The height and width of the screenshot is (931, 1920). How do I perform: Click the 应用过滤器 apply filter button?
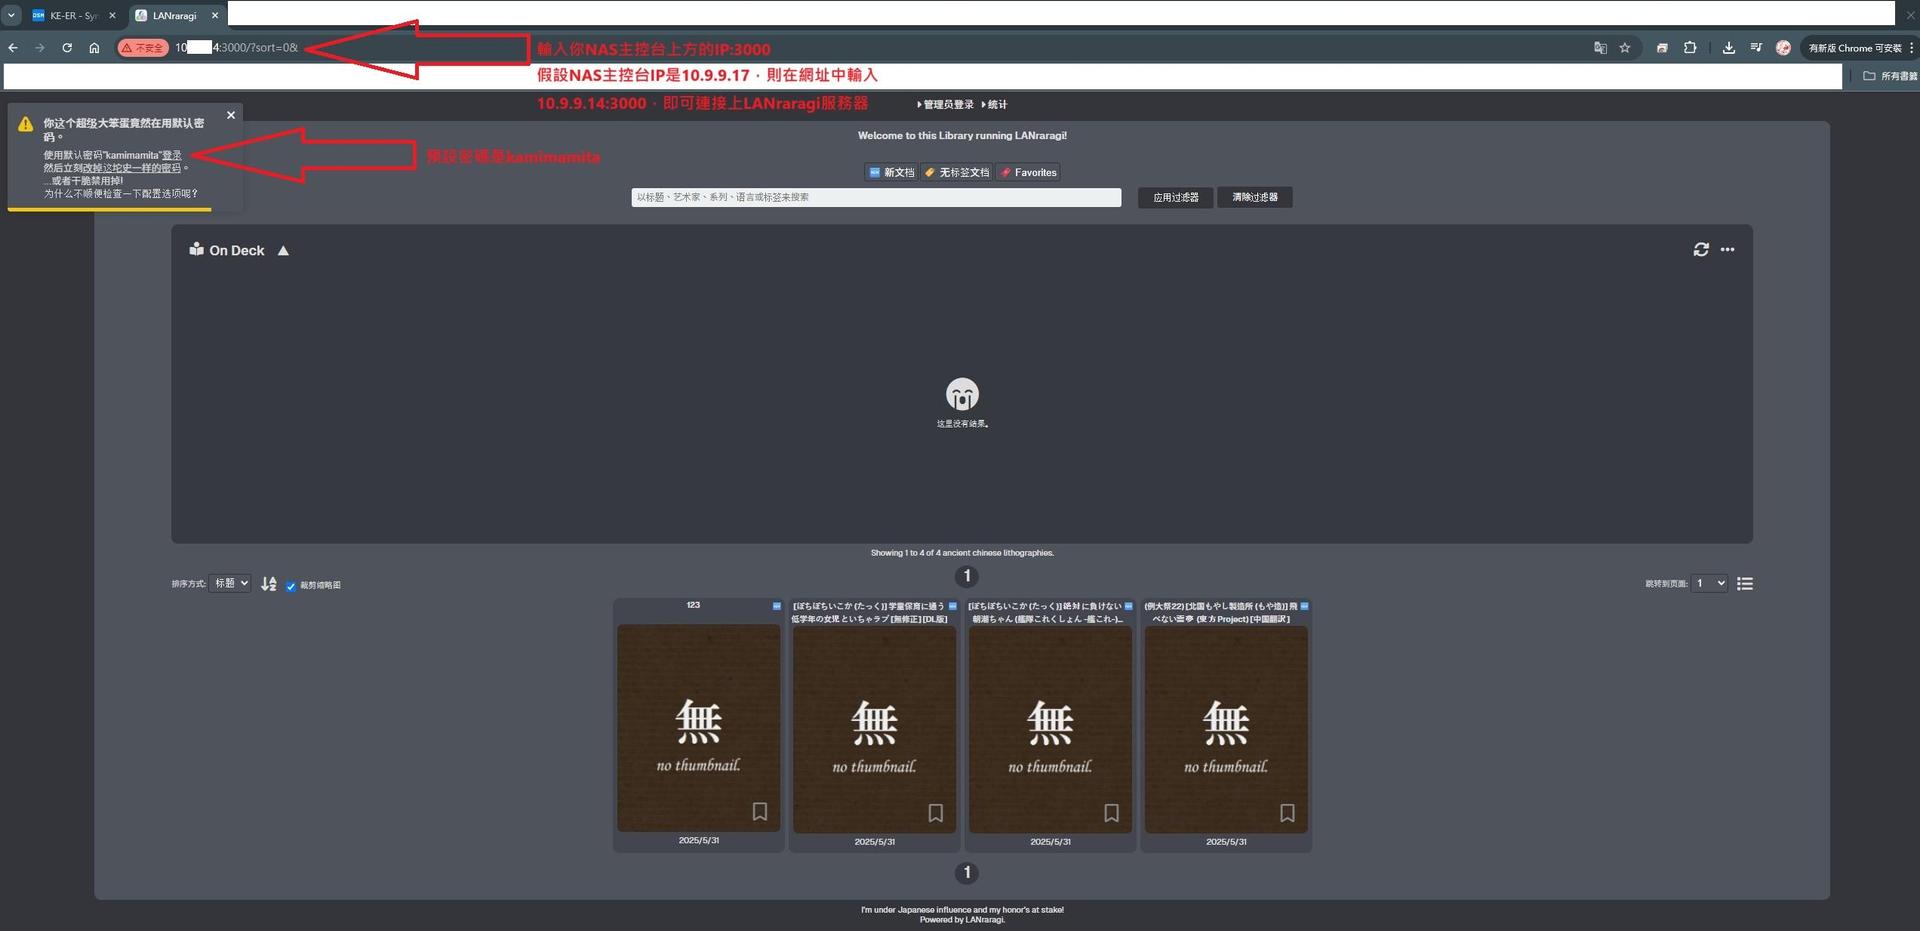pos(1175,198)
